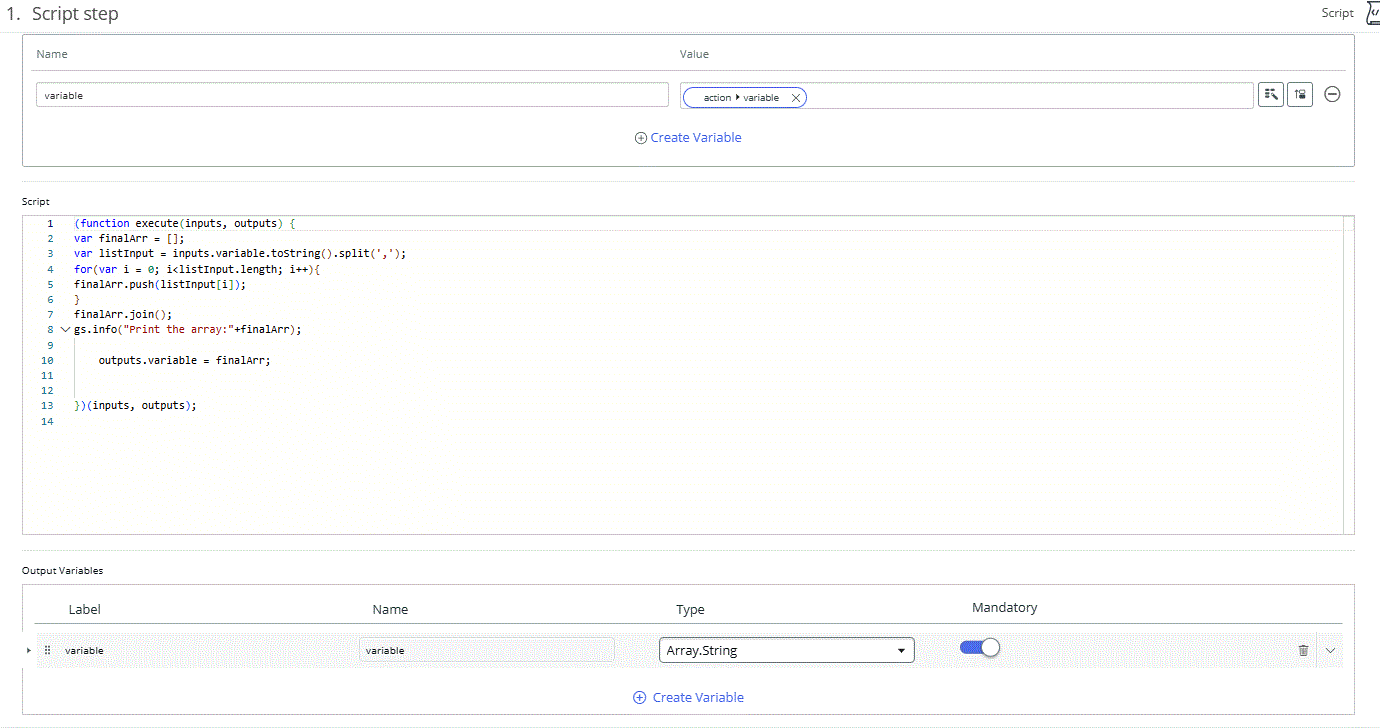
Task: Collapse the code fold arrow at line 8
Action: [65, 329]
